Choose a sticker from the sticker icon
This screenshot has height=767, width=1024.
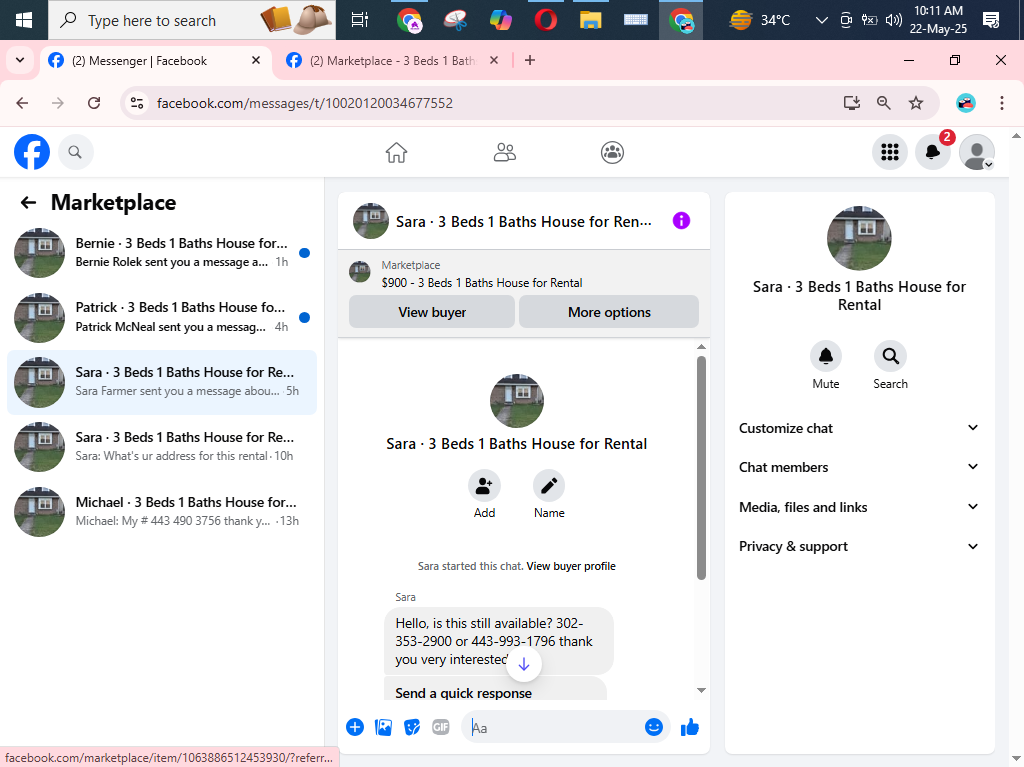point(412,727)
